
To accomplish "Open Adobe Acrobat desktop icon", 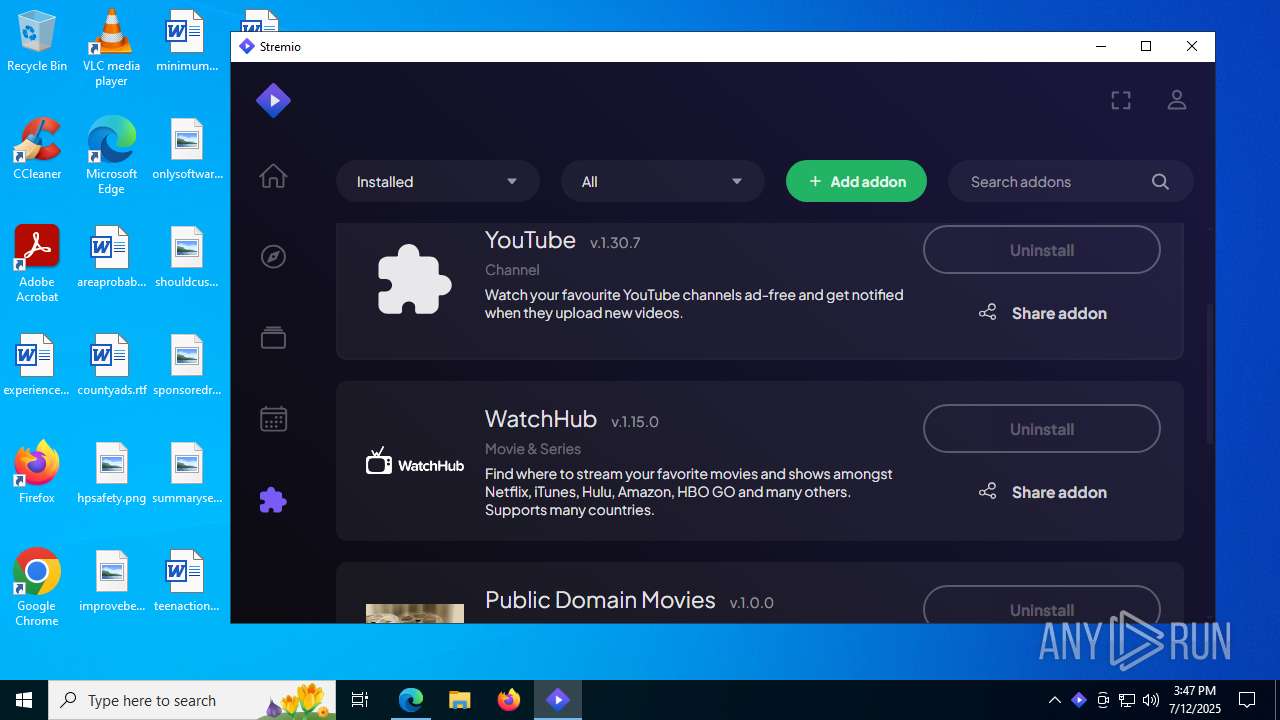I will (x=37, y=263).
